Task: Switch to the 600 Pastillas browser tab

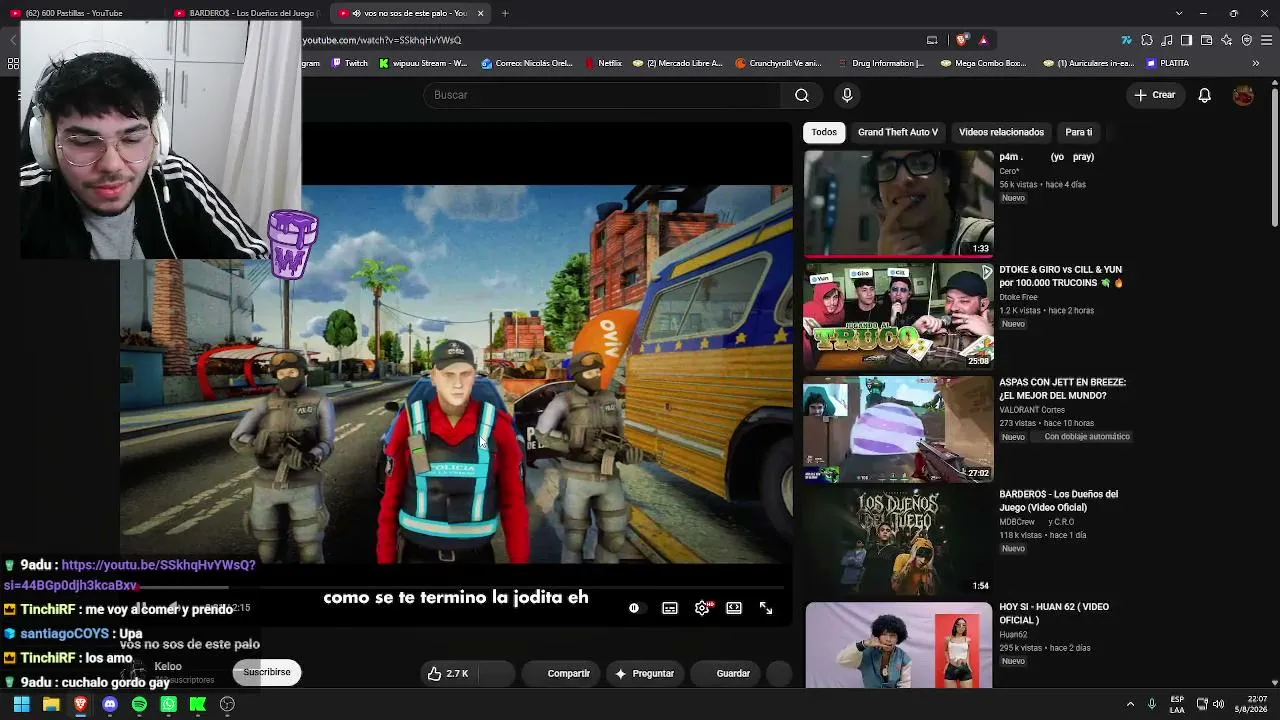Action: 80,13
